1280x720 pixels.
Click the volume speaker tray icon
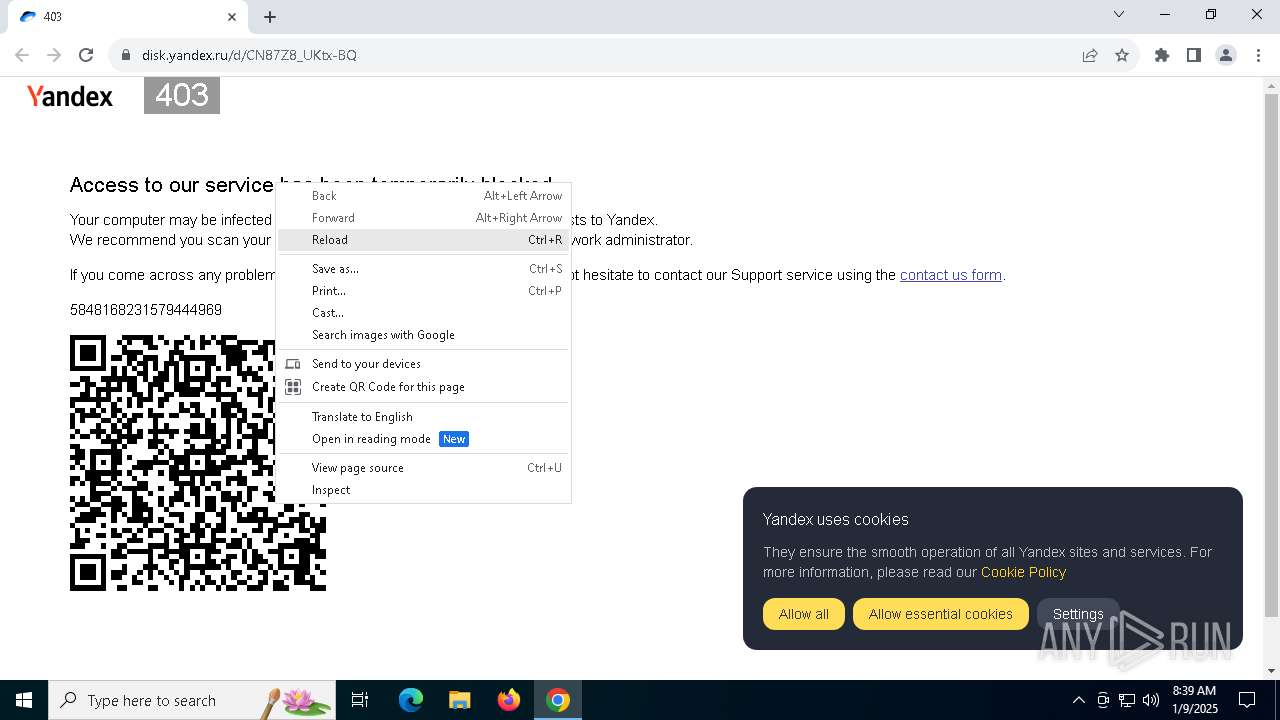pyautogui.click(x=1151, y=700)
